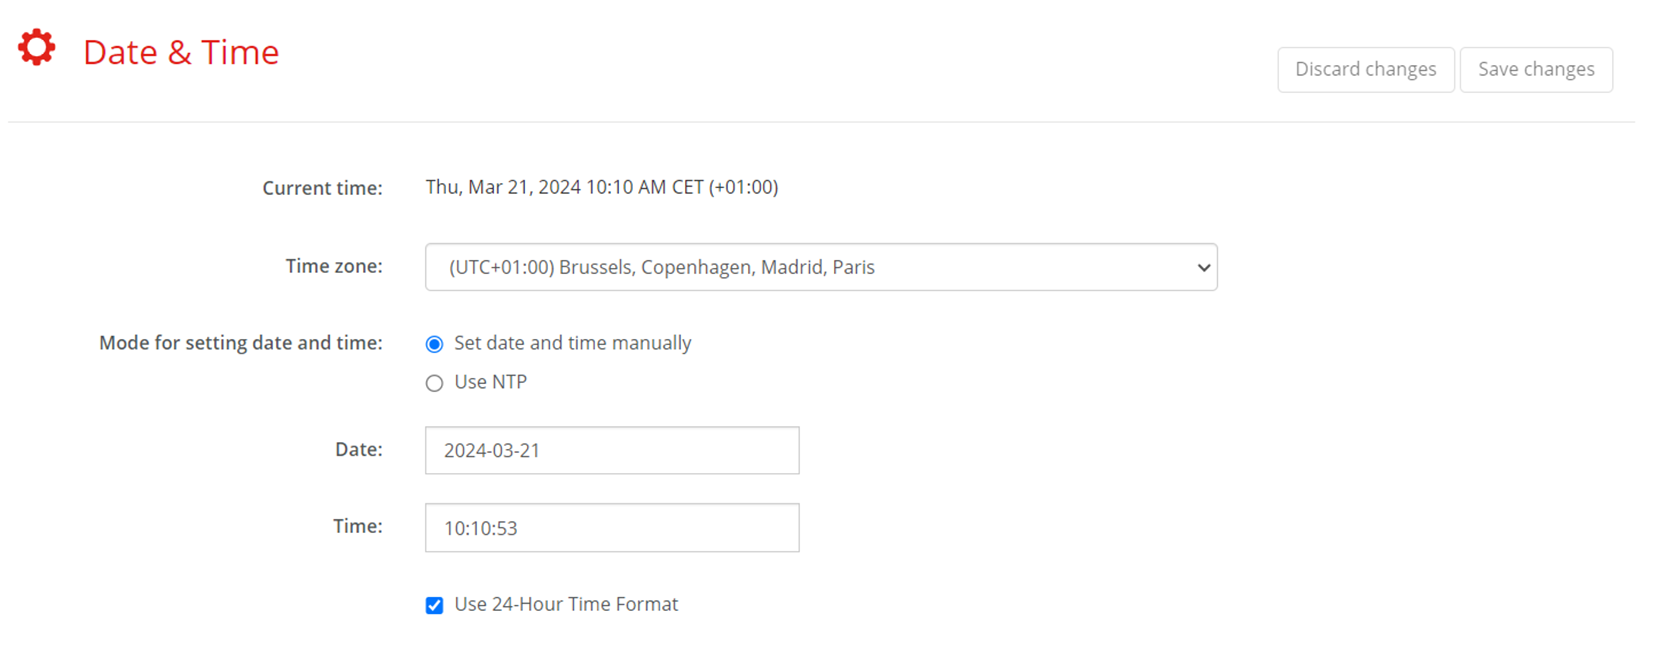
Task: Expand time zone list via chevron arrow
Action: [1203, 268]
